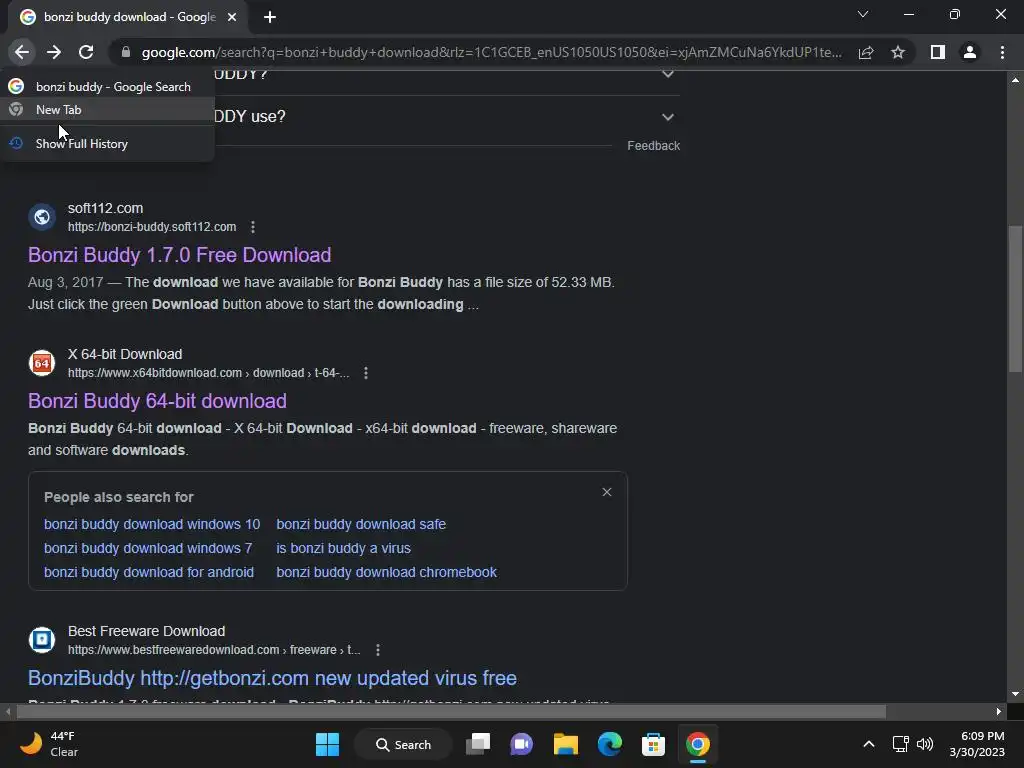The height and width of the screenshot is (768, 1024).
Task: Open 'Bonzi Buddy 1.7.0 Free Download' result
Action: [x=180, y=255]
